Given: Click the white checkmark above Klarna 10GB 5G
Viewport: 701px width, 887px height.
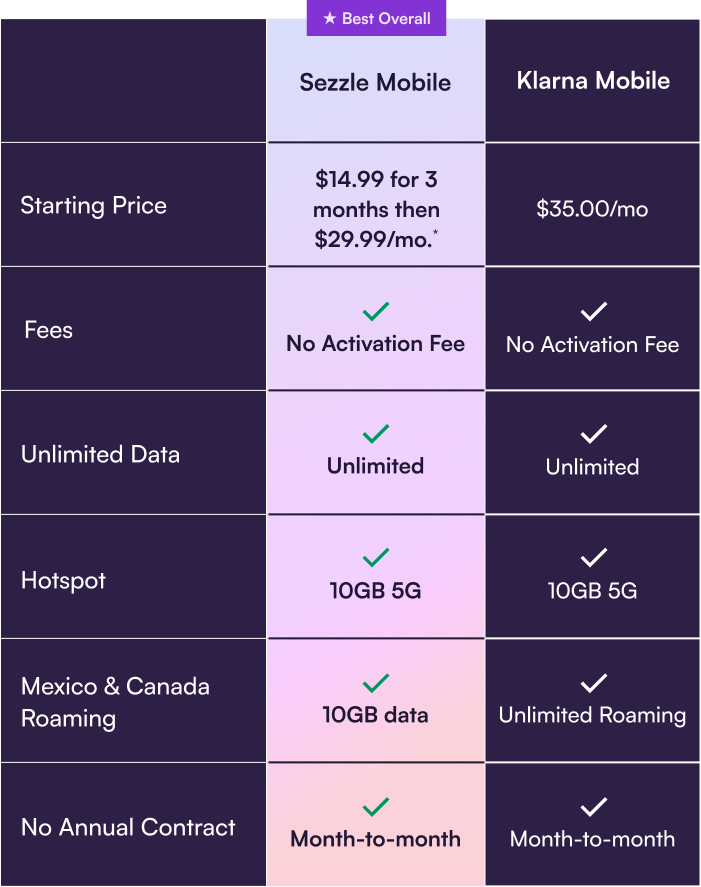Looking at the screenshot, I should click(594, 558).
